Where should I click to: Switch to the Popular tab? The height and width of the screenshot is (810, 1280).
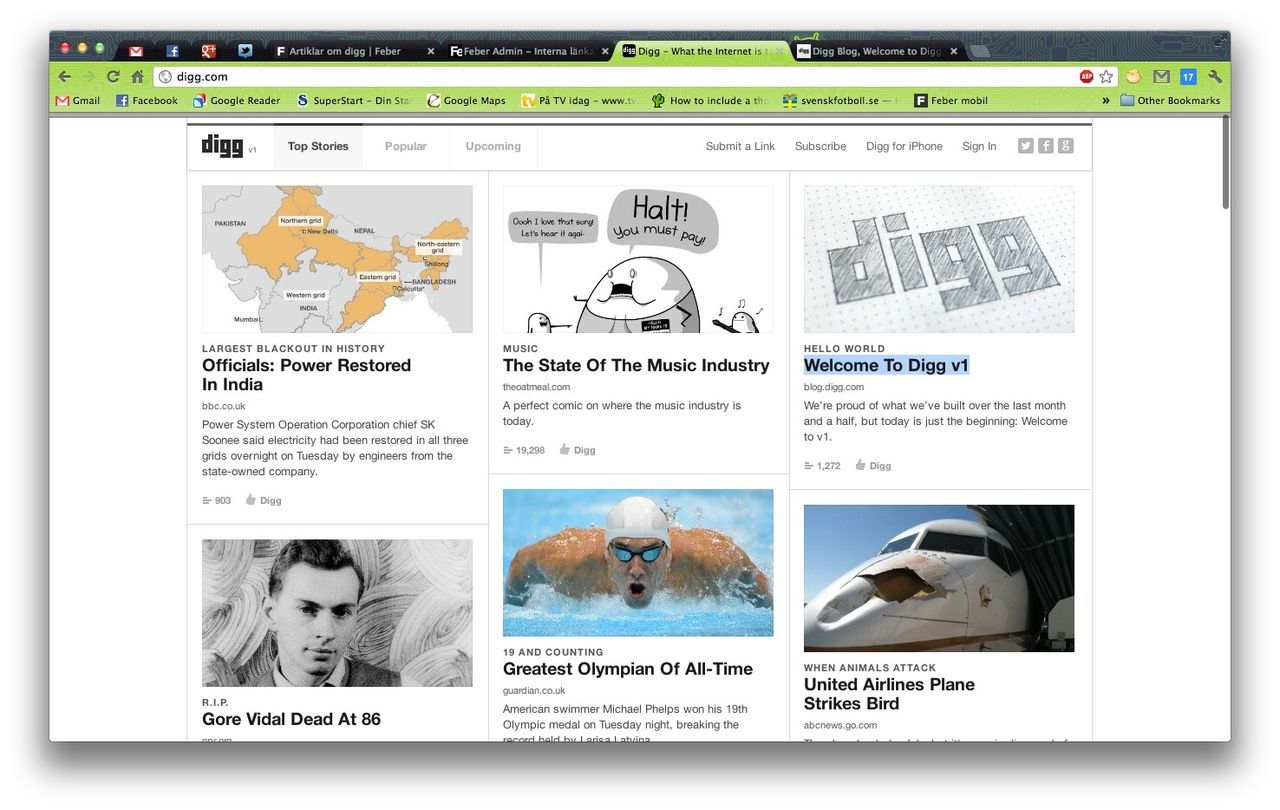pyautogui.click(x=406, y=146)
